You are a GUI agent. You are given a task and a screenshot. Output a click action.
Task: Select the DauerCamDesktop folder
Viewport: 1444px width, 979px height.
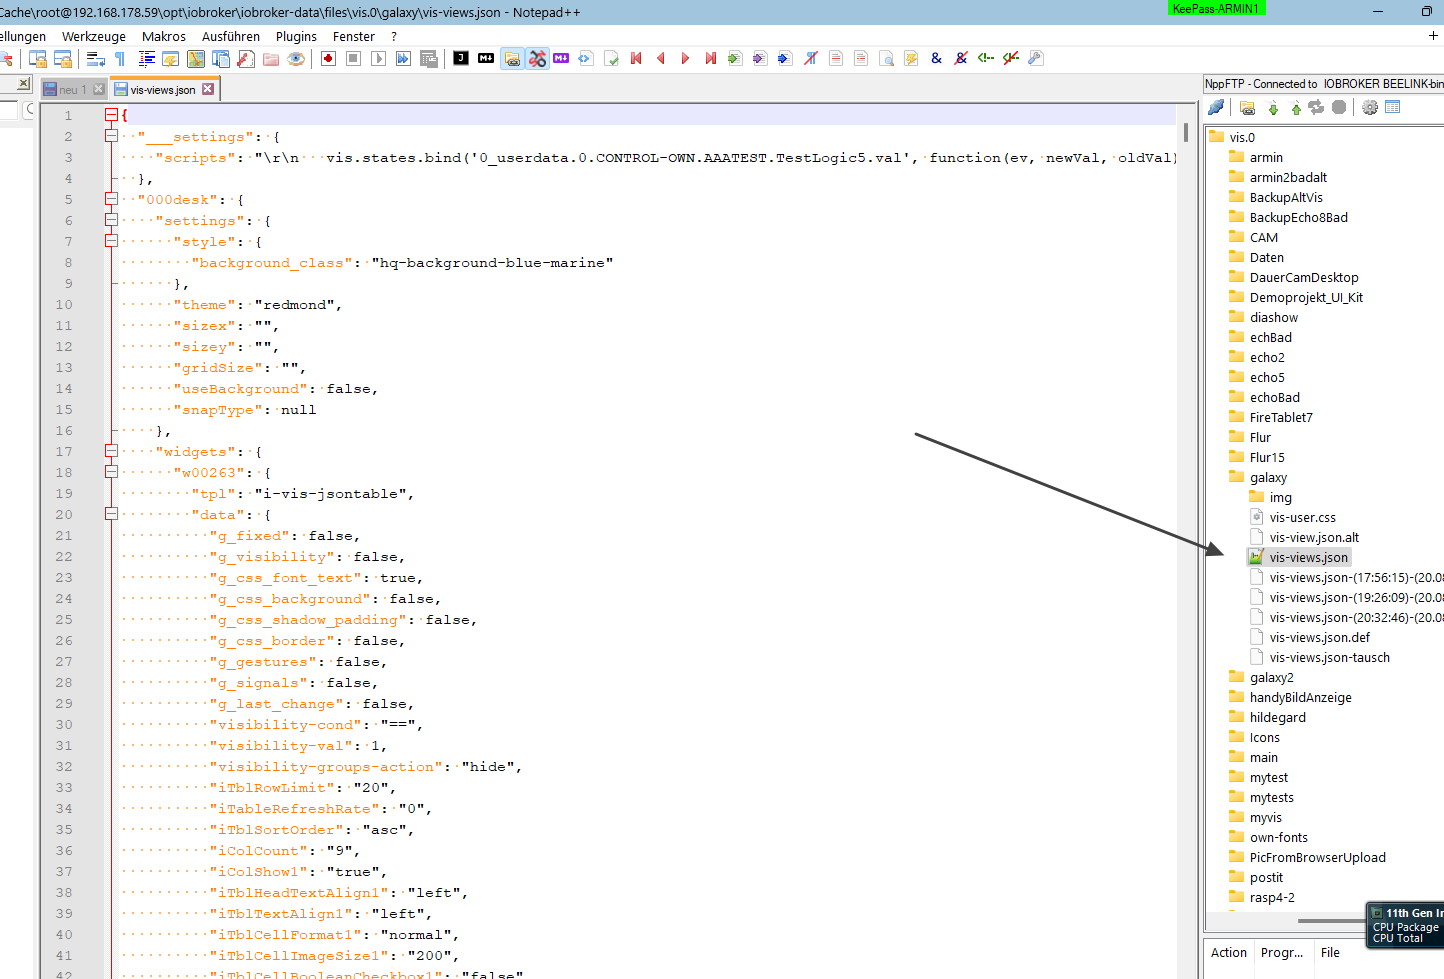[1304, 277]
